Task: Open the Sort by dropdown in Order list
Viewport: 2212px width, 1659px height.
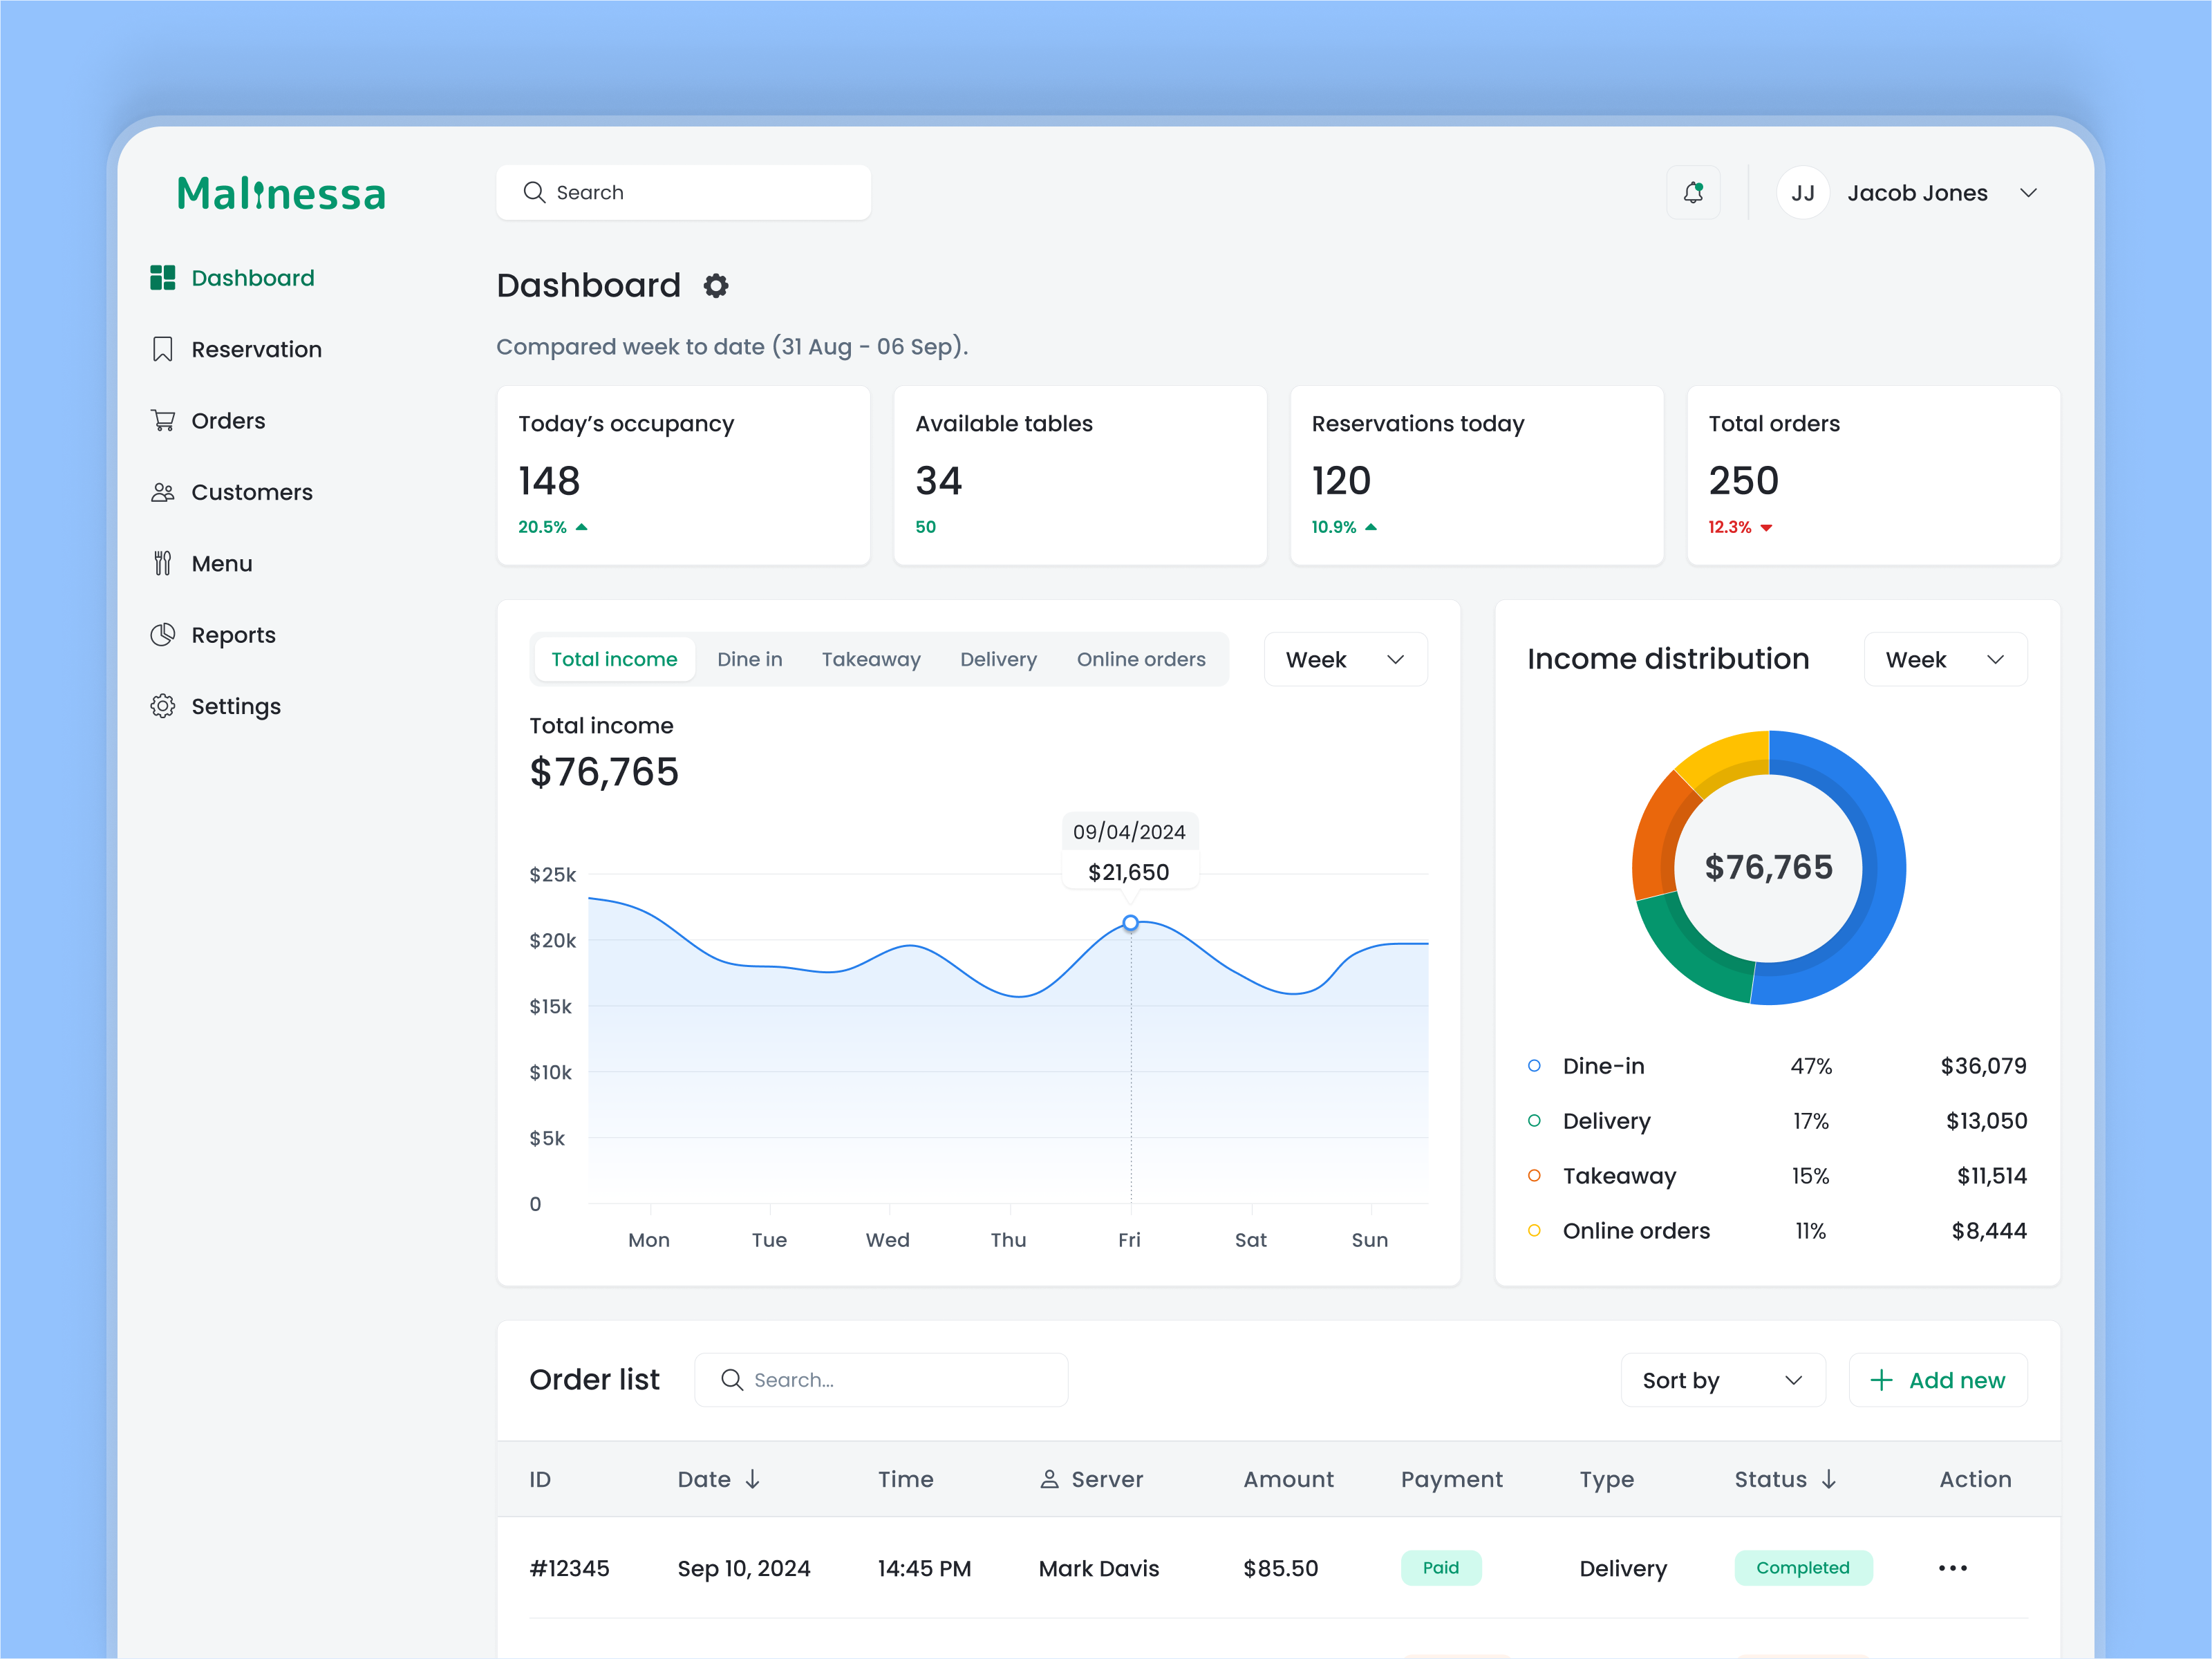Action: (x=1722, y=1380)
